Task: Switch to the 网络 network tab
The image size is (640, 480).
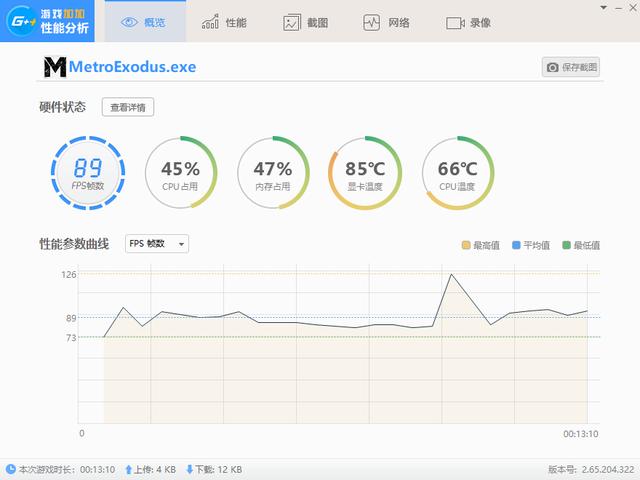Action: [386, 22]
